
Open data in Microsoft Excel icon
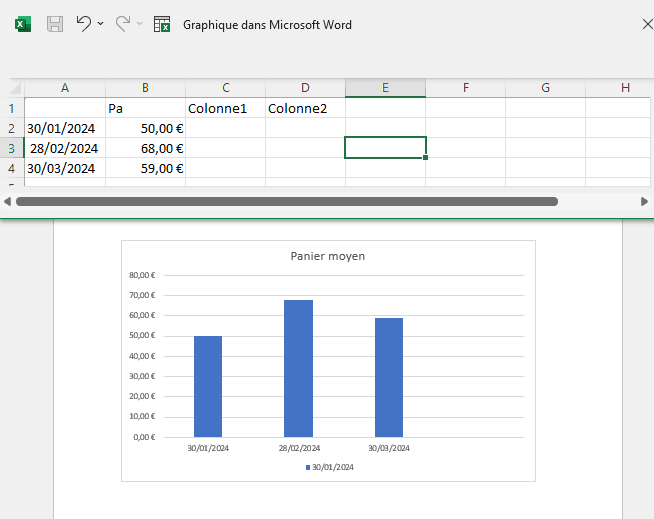pyautogui.click(x=162, y=24)
